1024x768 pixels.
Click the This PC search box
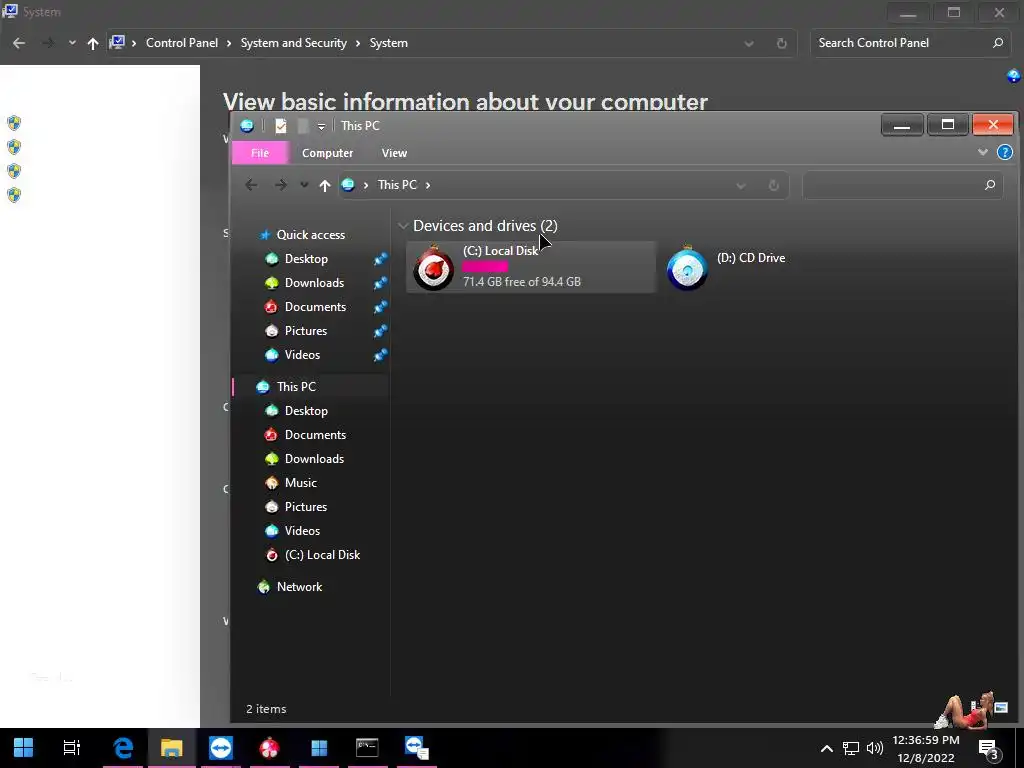pos(903,185)
